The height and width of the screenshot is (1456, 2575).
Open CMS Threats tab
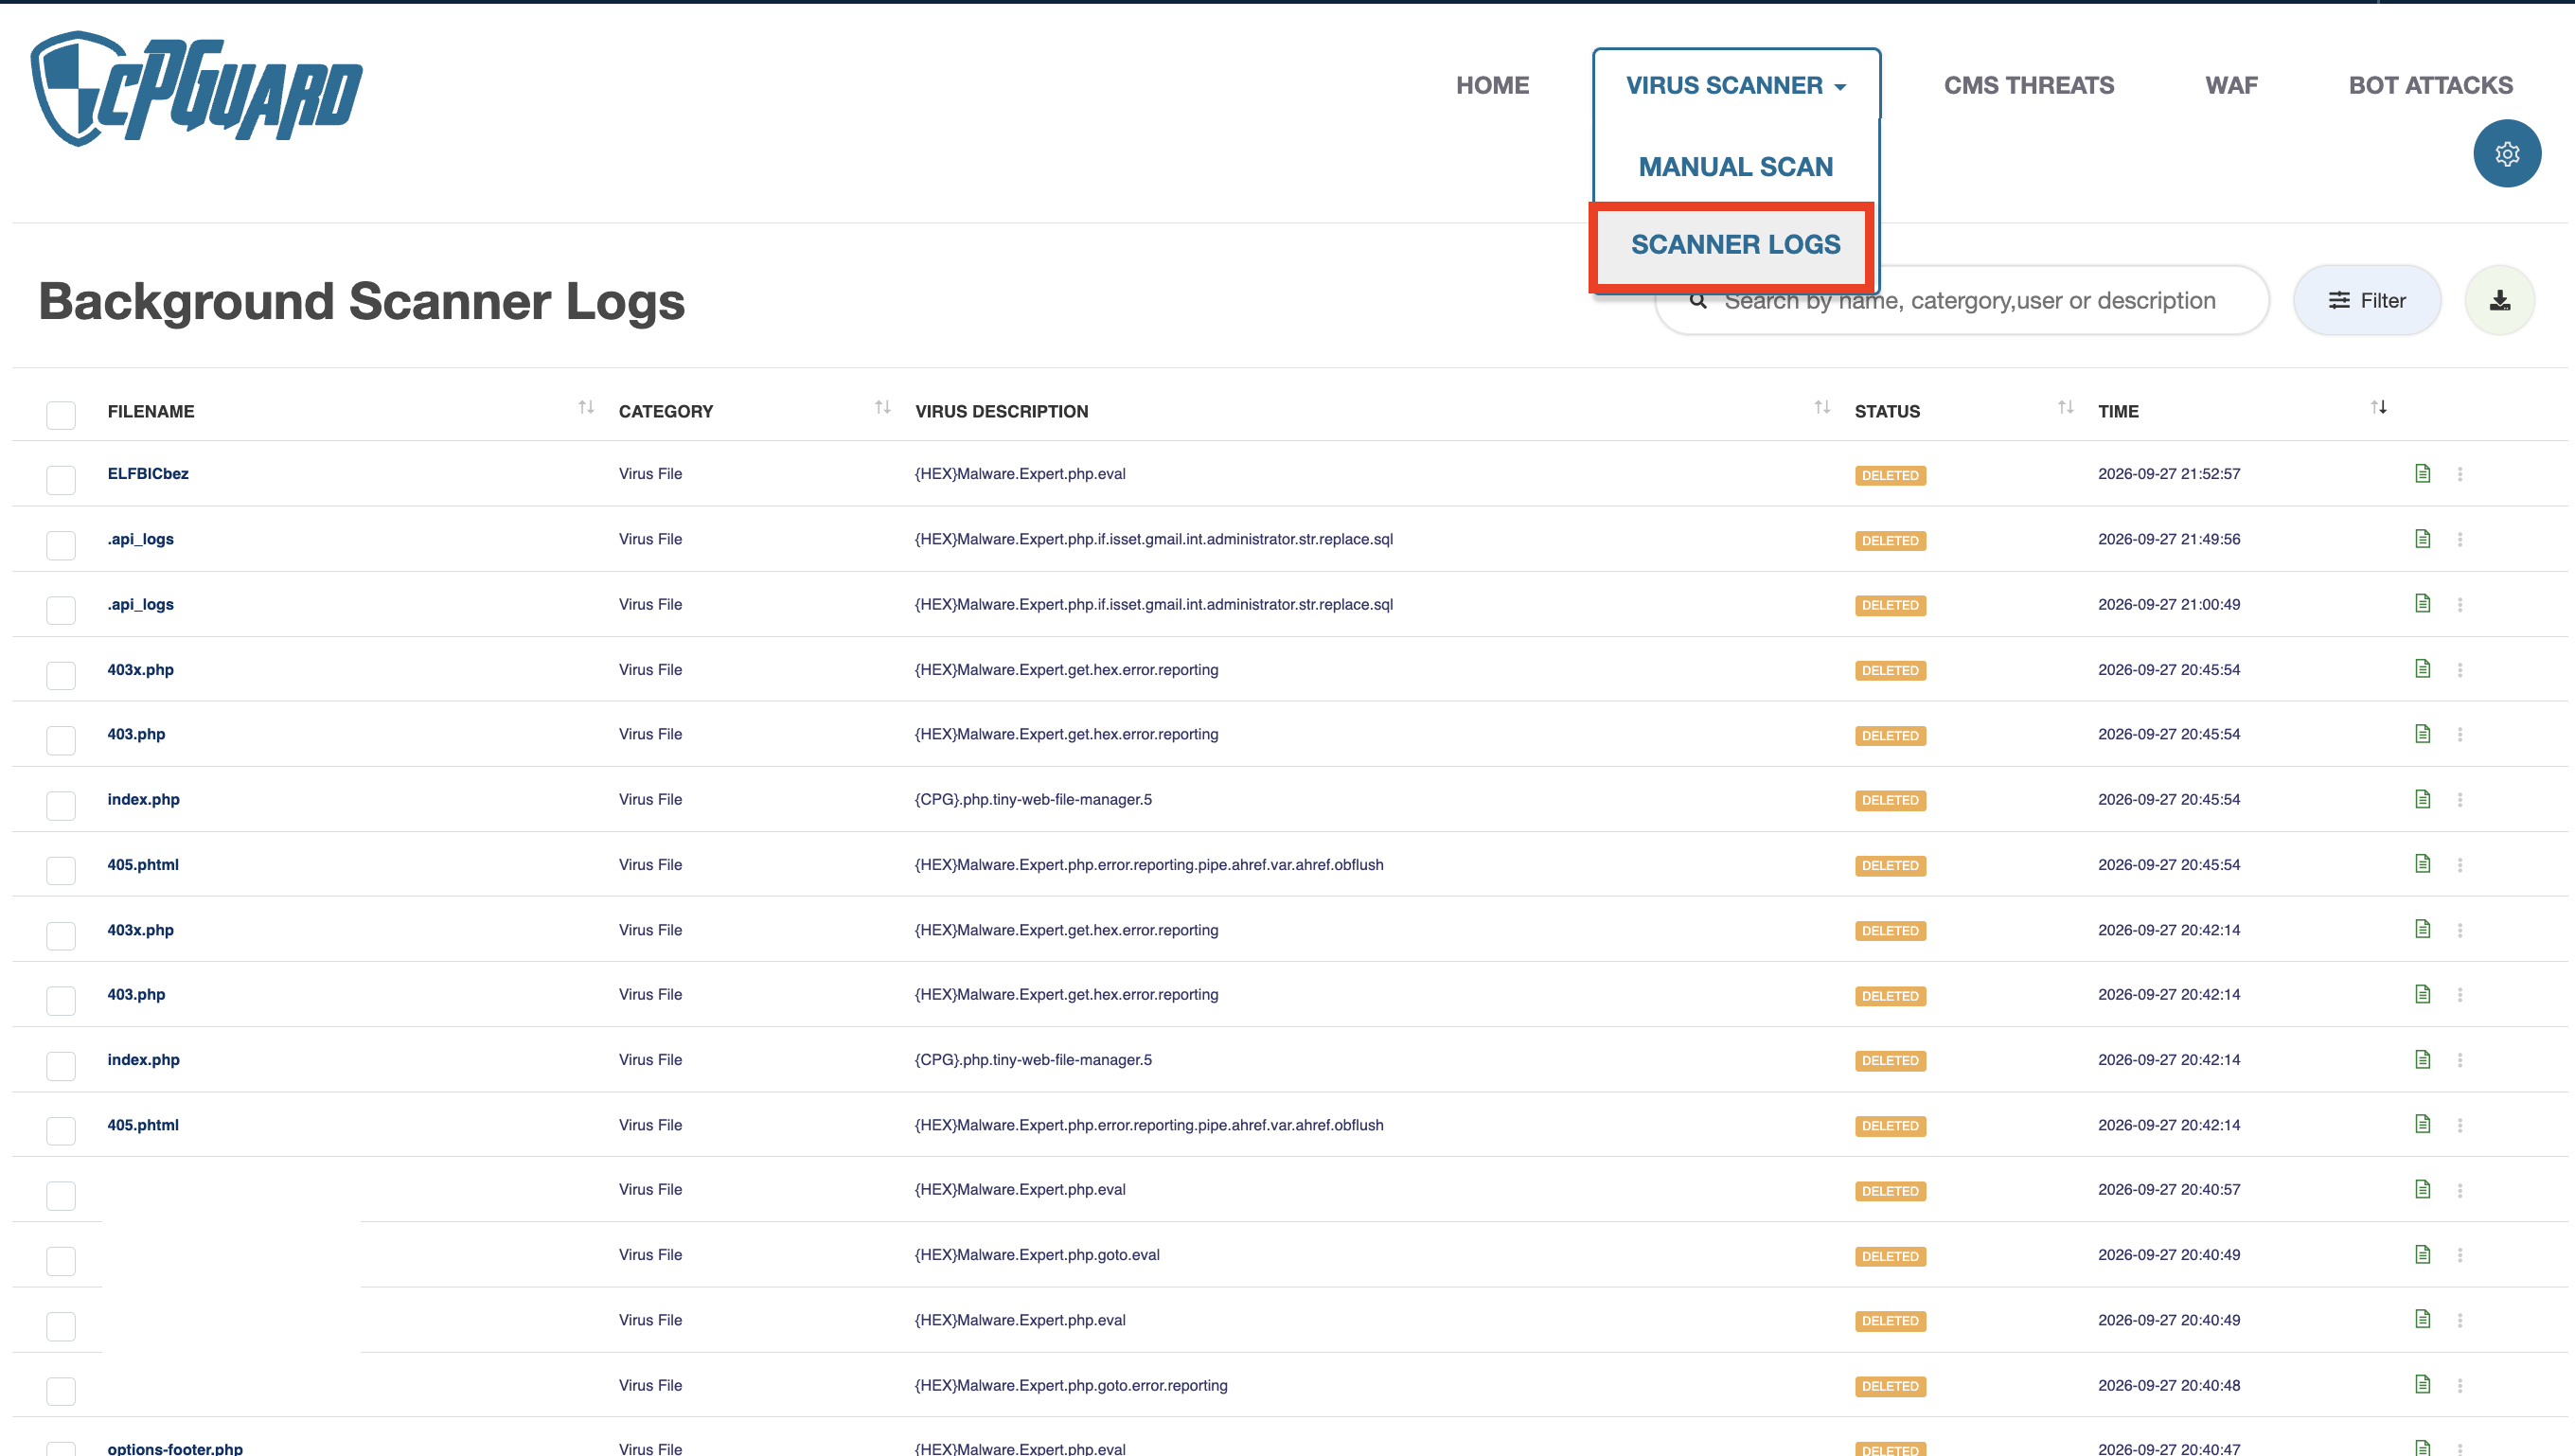coord(2029,85)
